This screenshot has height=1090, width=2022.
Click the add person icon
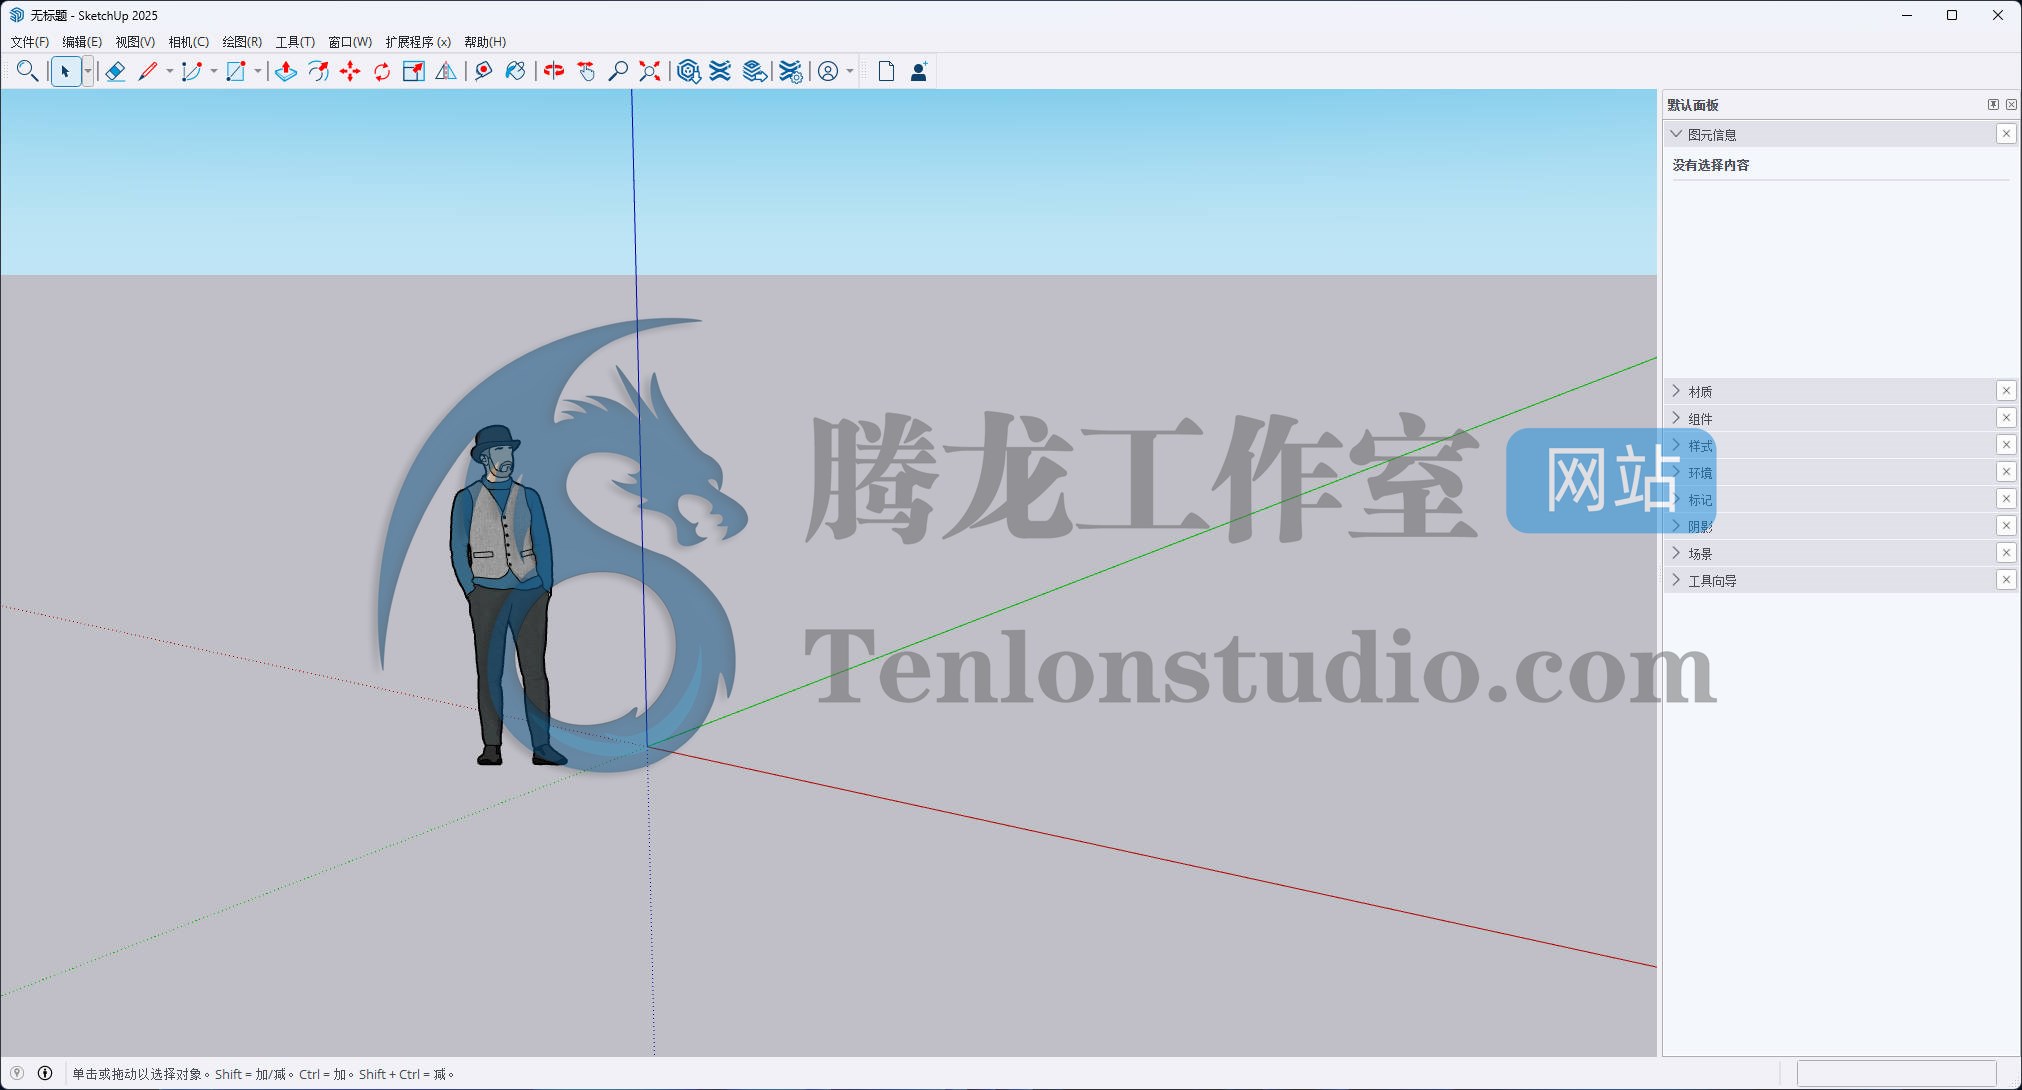point(919,71)
